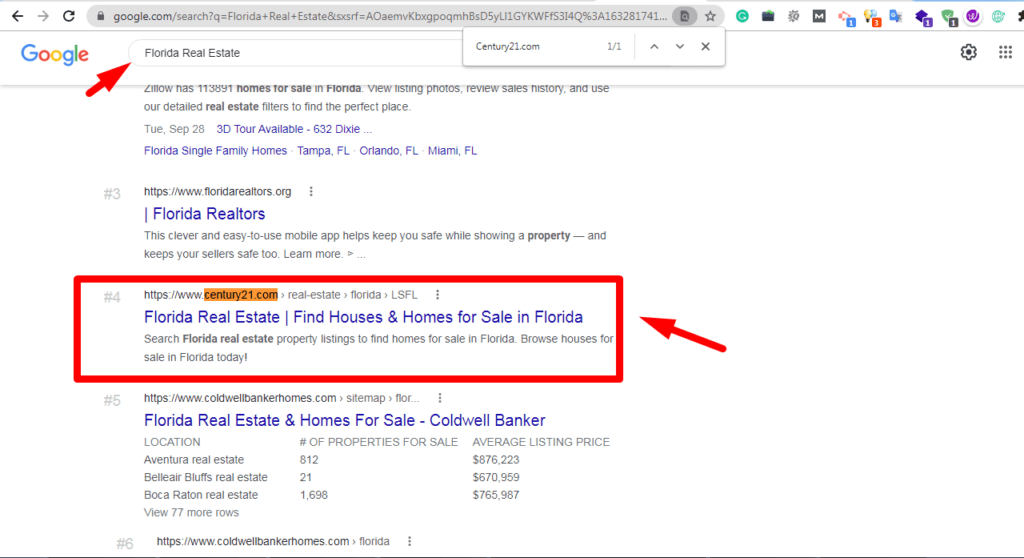Open Century 21 Florida Real Estate result title
Viewport: 1024px width, 558px height.
click(363, 317)
